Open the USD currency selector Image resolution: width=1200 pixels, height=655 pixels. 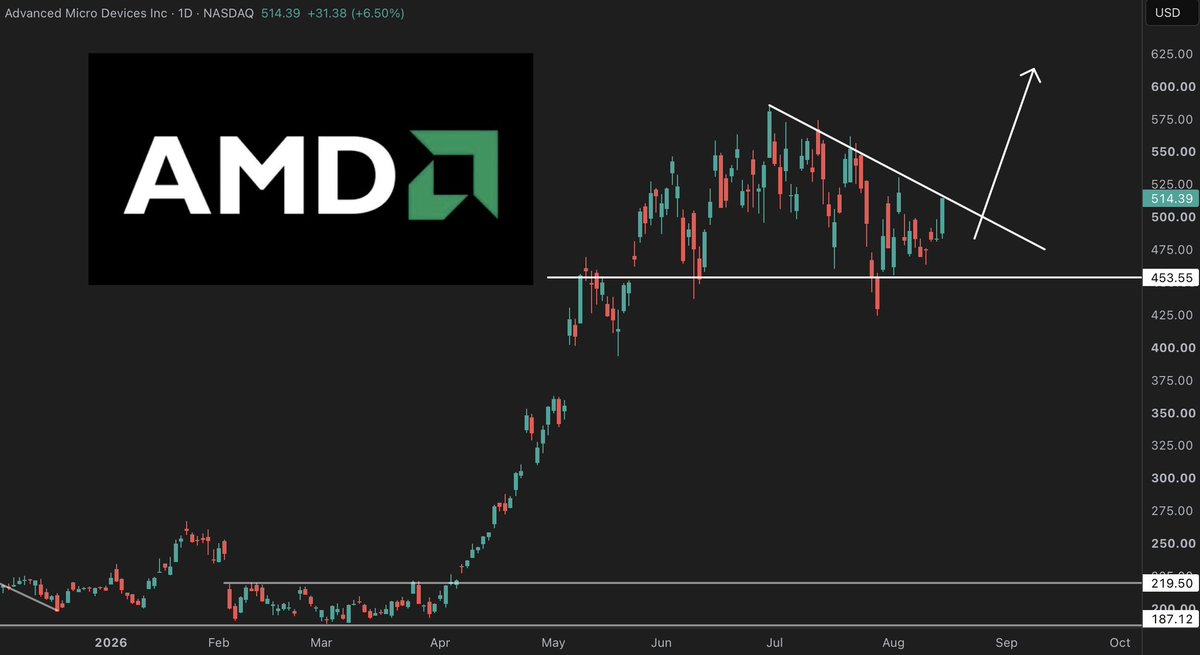pos(1169,13)
